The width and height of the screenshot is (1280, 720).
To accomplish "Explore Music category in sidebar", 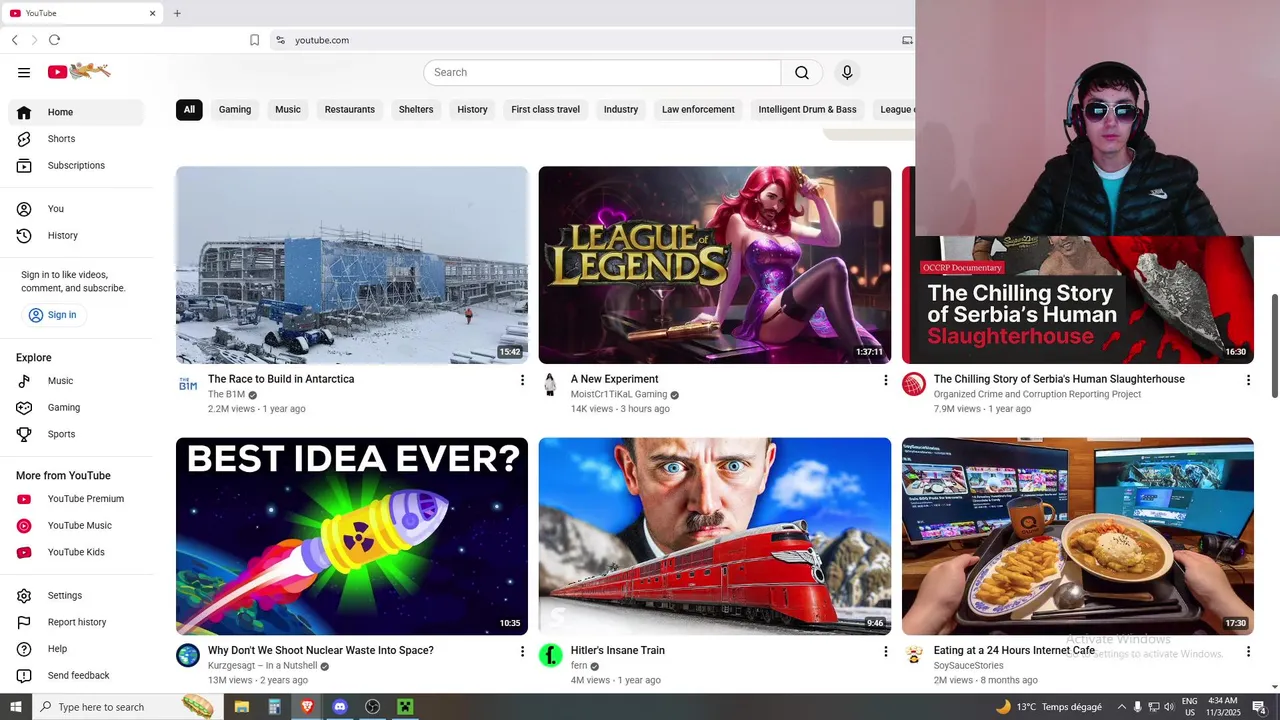I will pyautogui.click(x=76, y=381).
